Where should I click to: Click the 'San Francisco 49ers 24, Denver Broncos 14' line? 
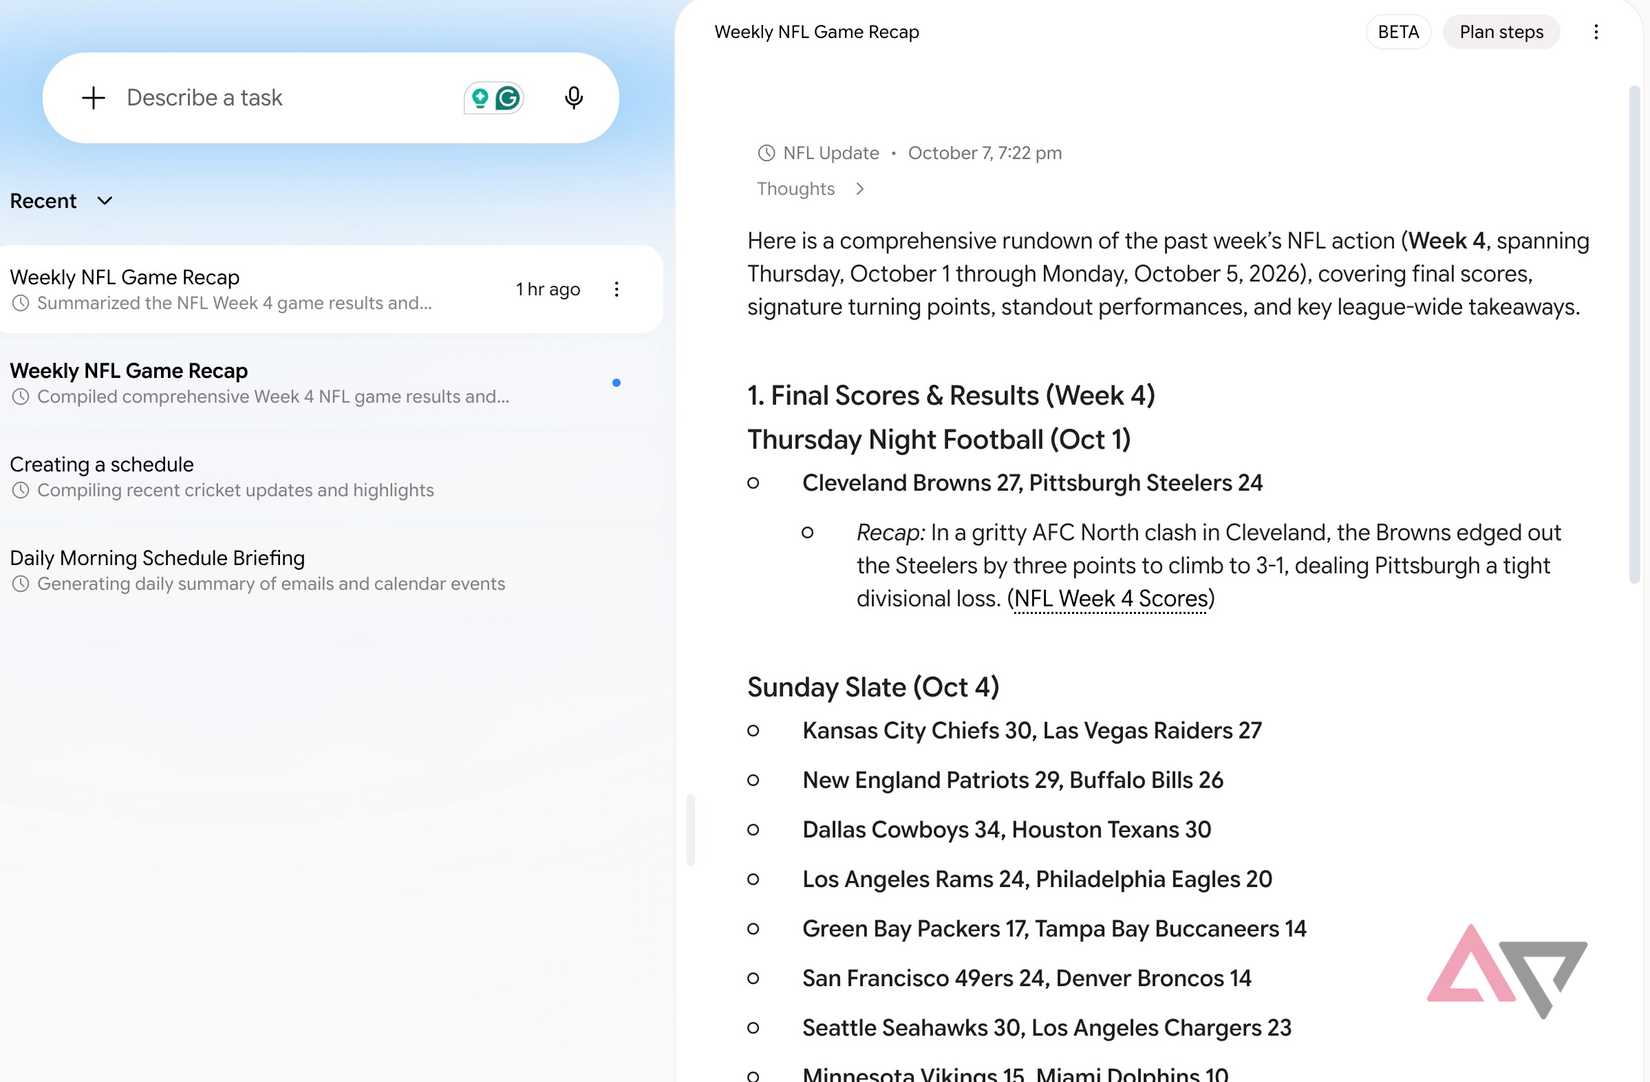point(1027,978)
